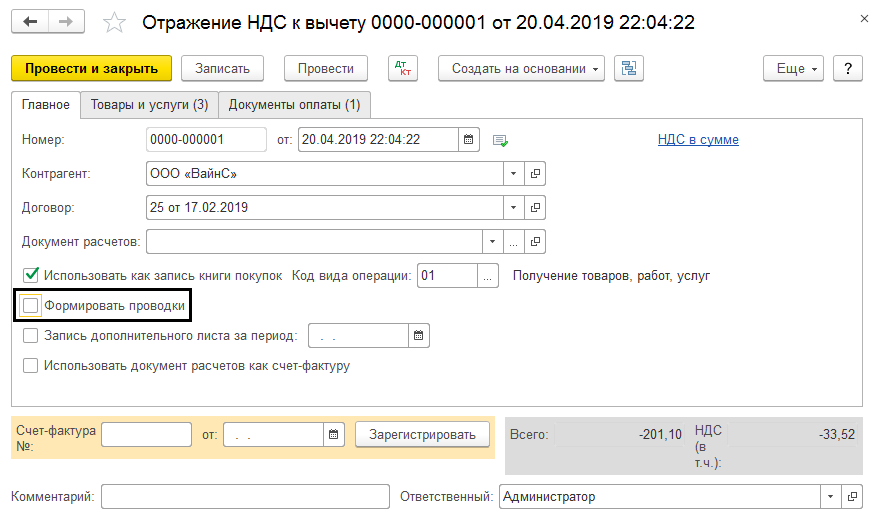
Task: Add document to favorites with star icon
Action: pyautogui.click(x=116, y=22)
